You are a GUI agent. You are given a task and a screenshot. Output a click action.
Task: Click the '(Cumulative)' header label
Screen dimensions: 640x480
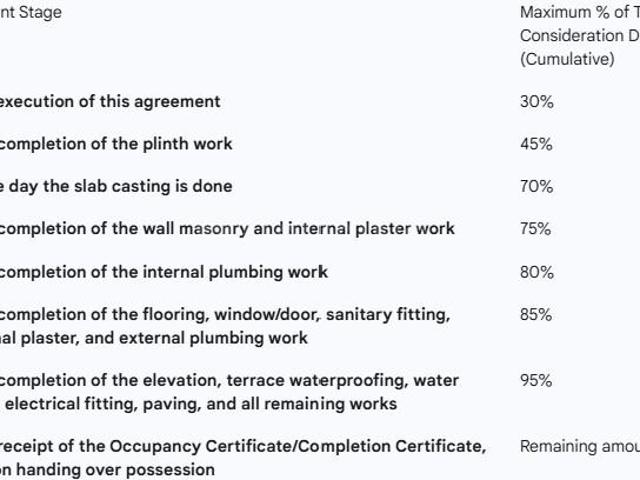[567, 59]
